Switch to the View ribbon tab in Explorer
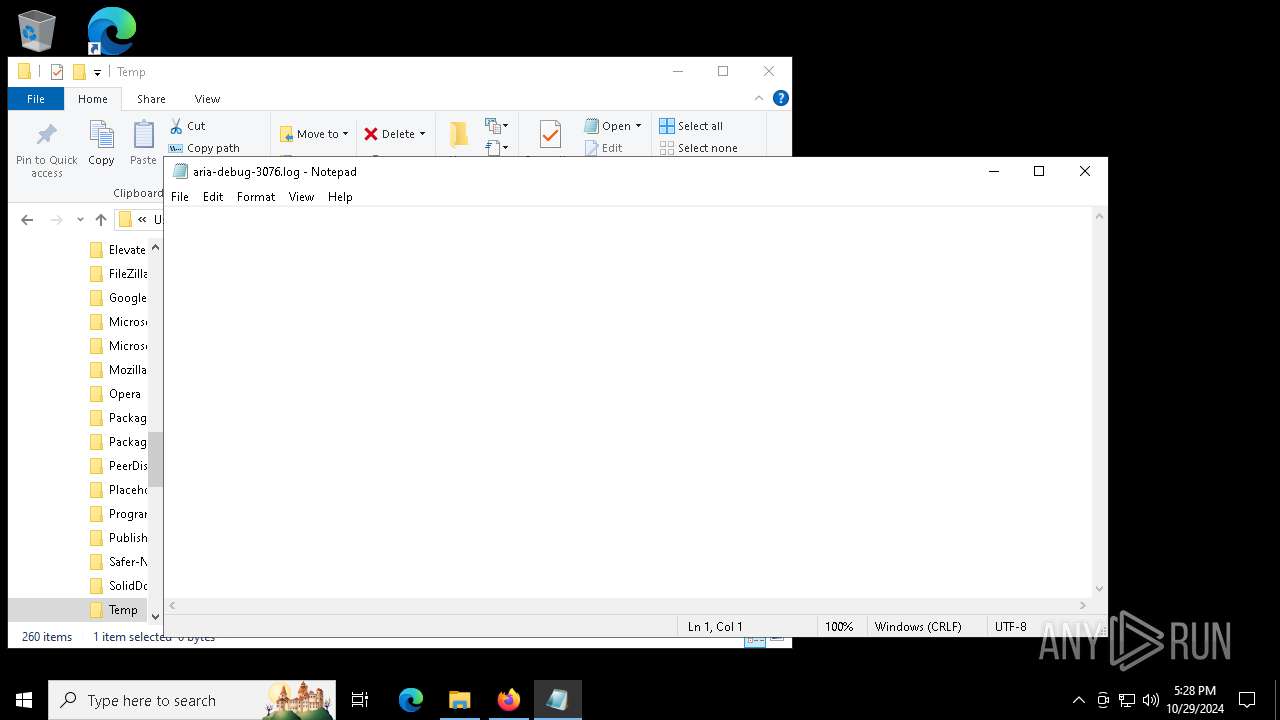This screenshot has height=720, width=1280. click(207, 99)
